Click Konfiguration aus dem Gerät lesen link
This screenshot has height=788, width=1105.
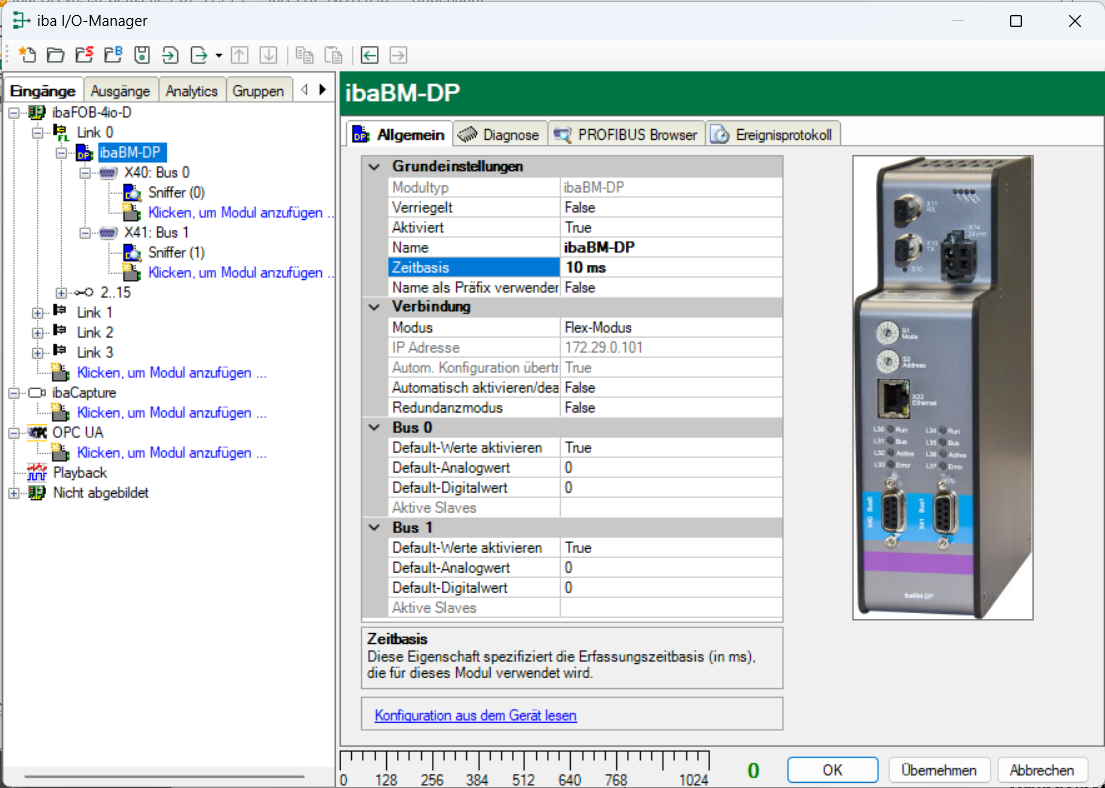(475, 715)
